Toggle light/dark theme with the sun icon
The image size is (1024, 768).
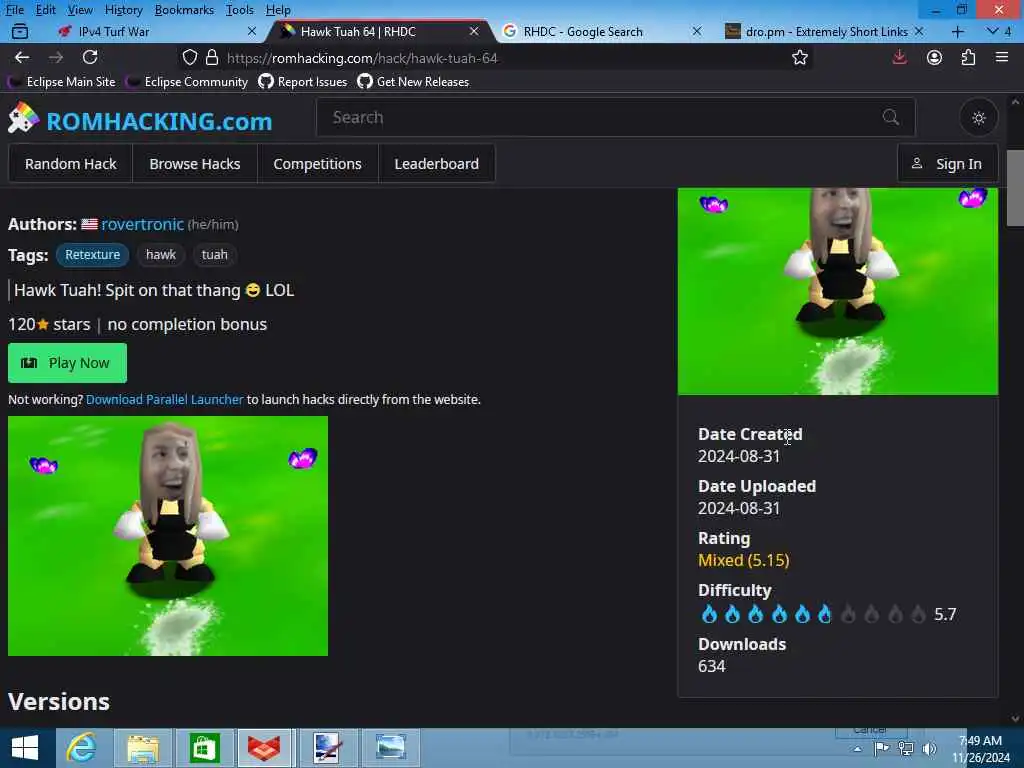click(x=978, y=118)
